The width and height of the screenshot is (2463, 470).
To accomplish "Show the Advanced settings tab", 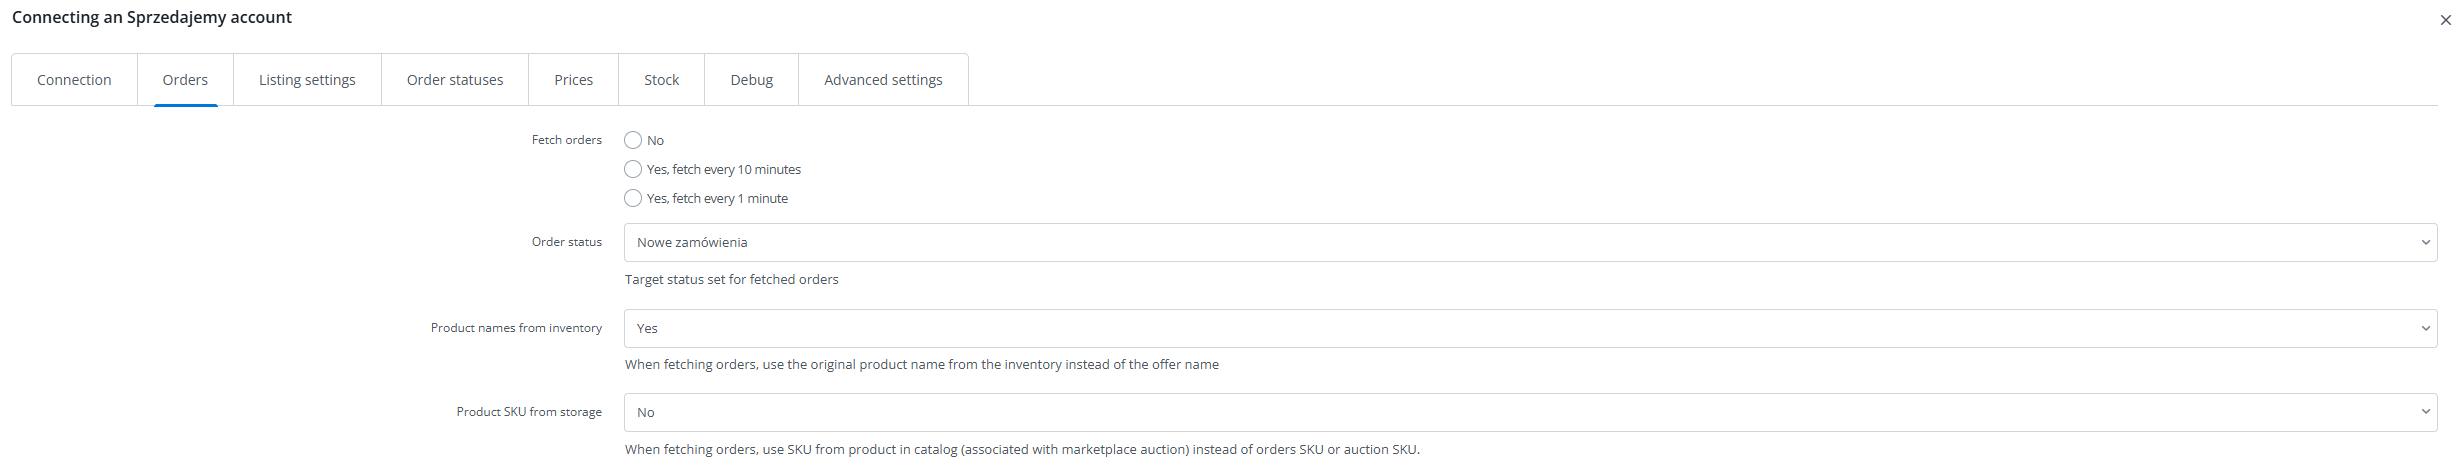I will point(883,80).
